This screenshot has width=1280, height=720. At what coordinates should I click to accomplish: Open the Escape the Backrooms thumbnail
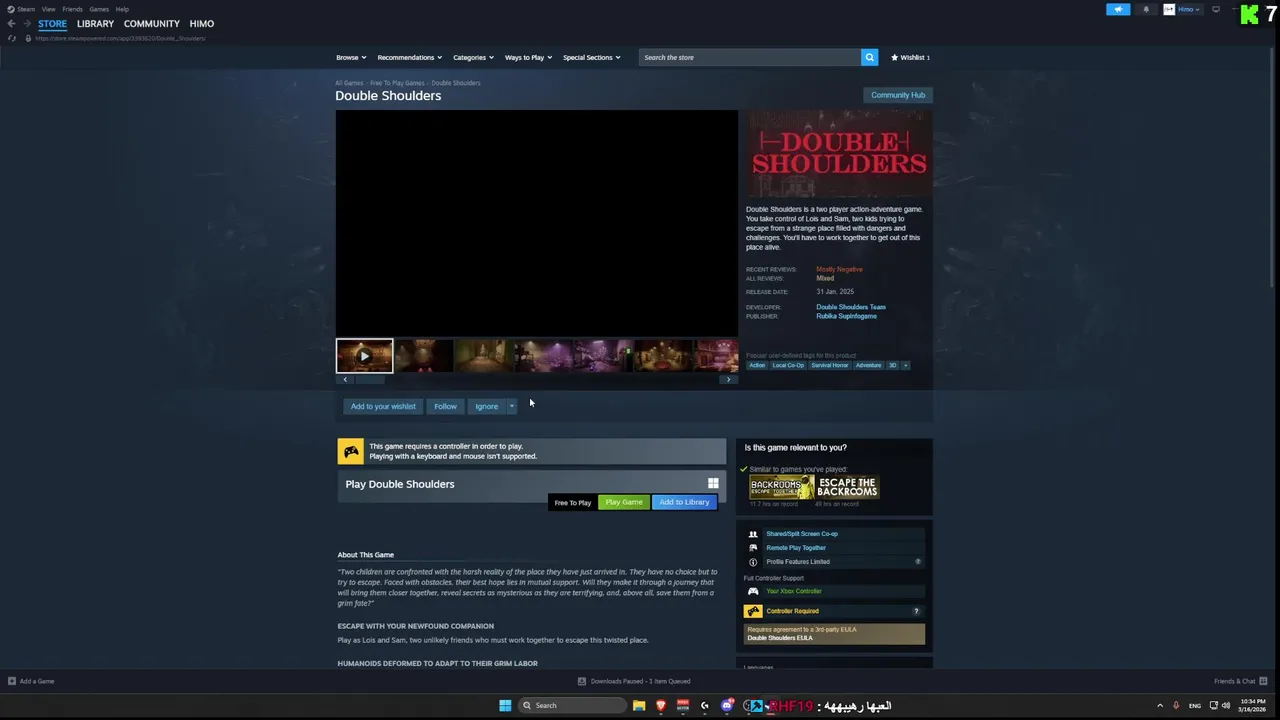tap(847, 487)
